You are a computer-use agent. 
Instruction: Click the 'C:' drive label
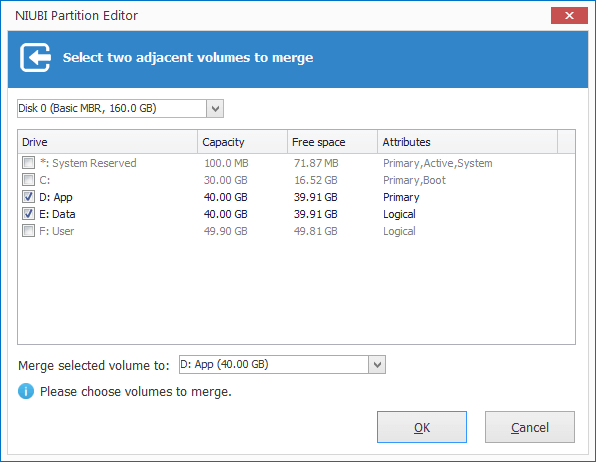[x=44, y=180]
